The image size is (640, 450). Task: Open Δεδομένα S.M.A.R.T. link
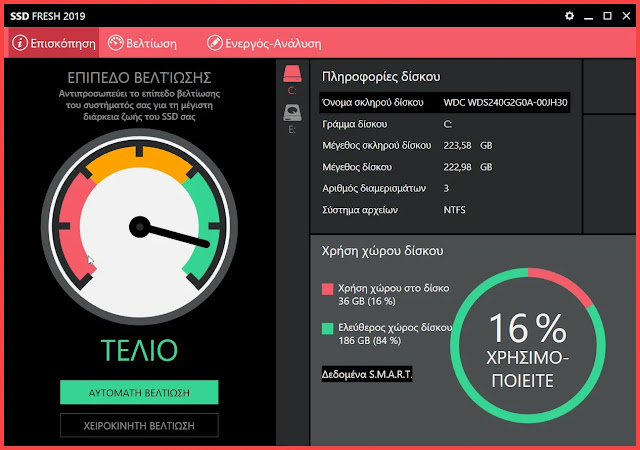pyautogui.click(x=367, y=374)
